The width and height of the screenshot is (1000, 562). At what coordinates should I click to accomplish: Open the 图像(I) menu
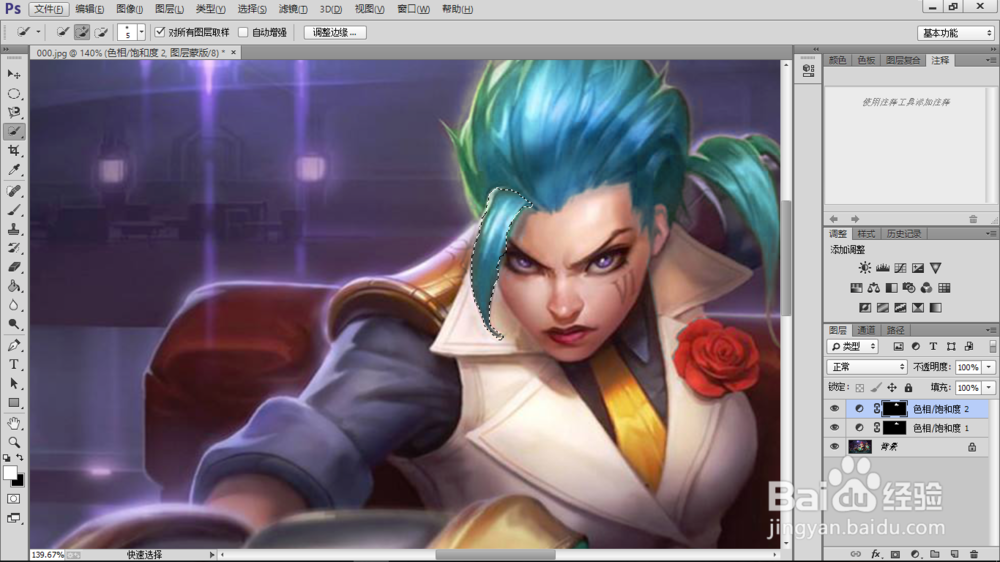[x=129, y=9]
